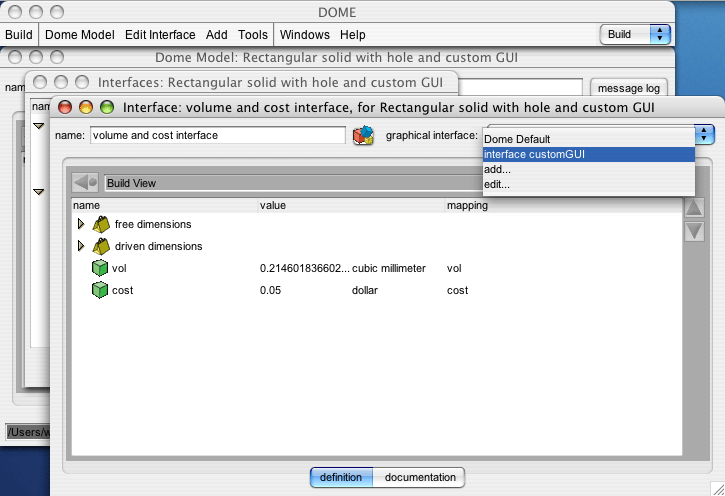The image size is (725, 496).
Task: Click the vol mapping cell
Action: pos(454,269)
